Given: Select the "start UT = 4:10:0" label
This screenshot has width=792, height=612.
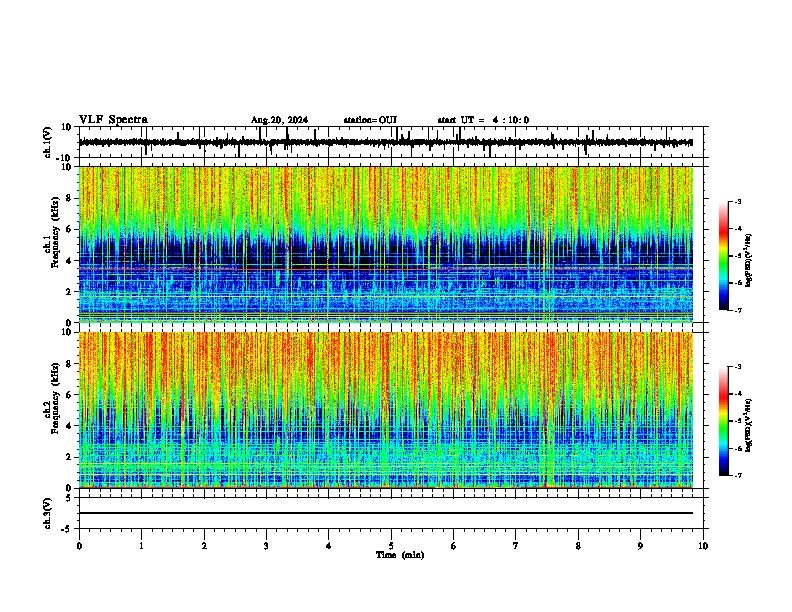Looking at the screenshot, I should point(483,120).
